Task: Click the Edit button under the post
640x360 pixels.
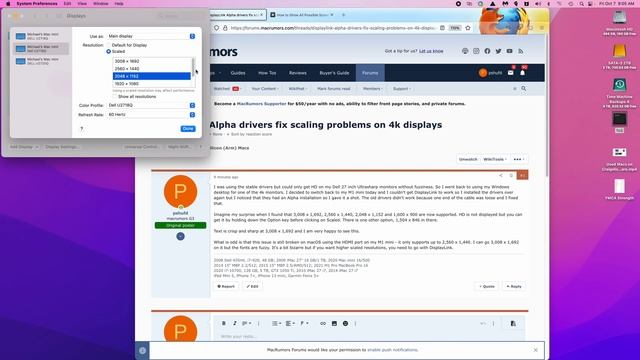Action: pos(252,287)
